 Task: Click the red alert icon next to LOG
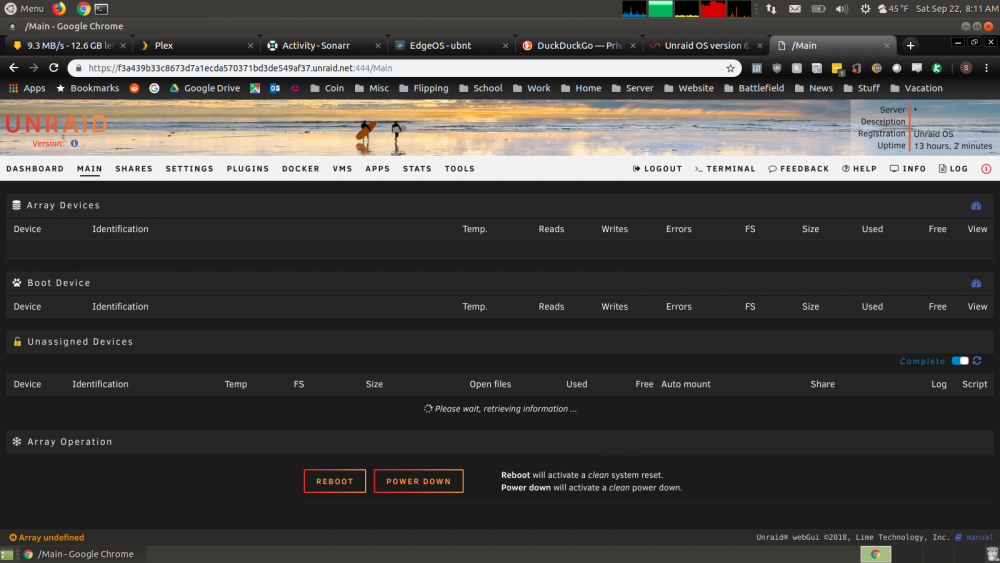click(x=986, y=169)
